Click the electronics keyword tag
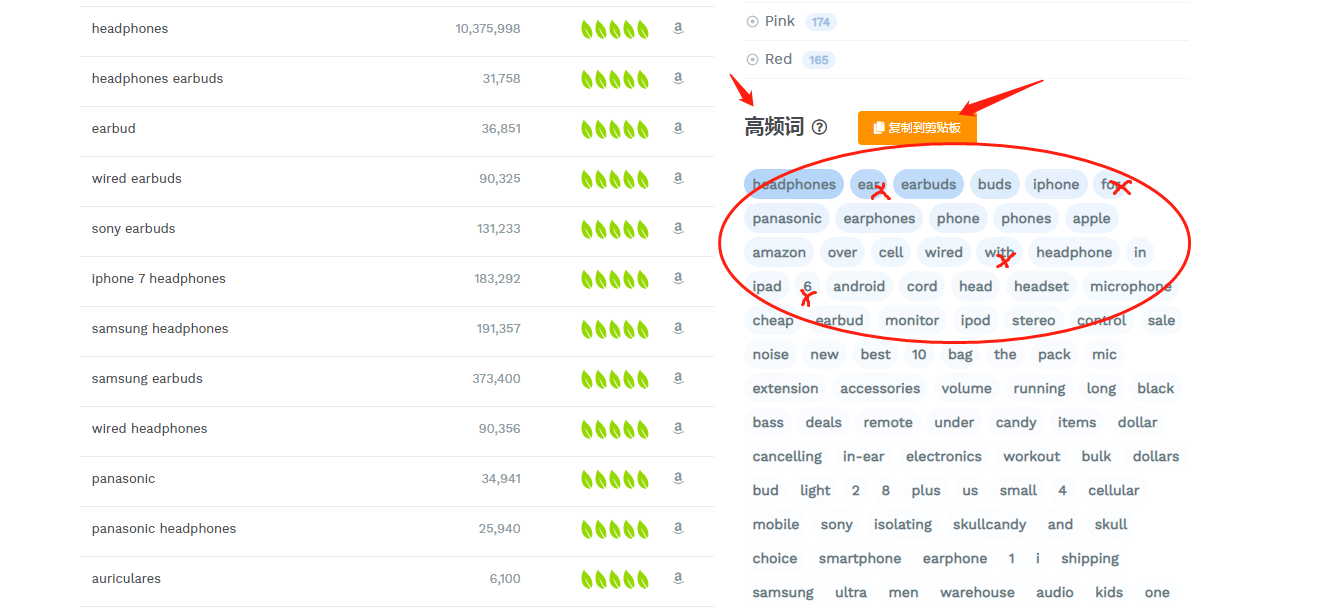The height and width of the screenshot is (610, 1317). click(x=944, y=456)
